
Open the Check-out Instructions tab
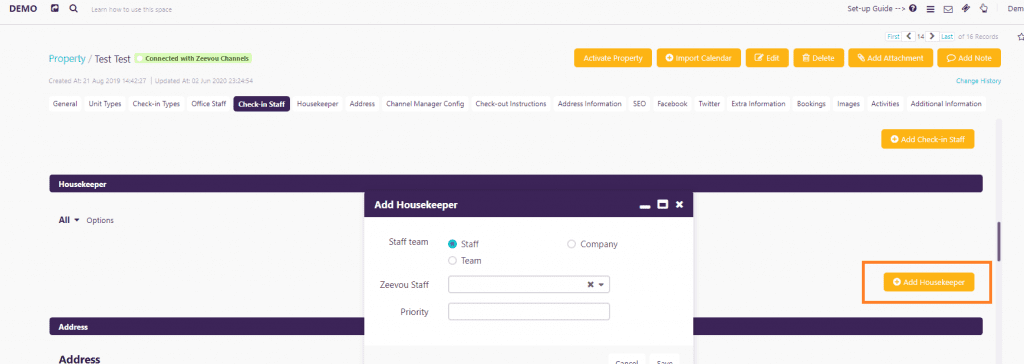[x=511, y=104]
